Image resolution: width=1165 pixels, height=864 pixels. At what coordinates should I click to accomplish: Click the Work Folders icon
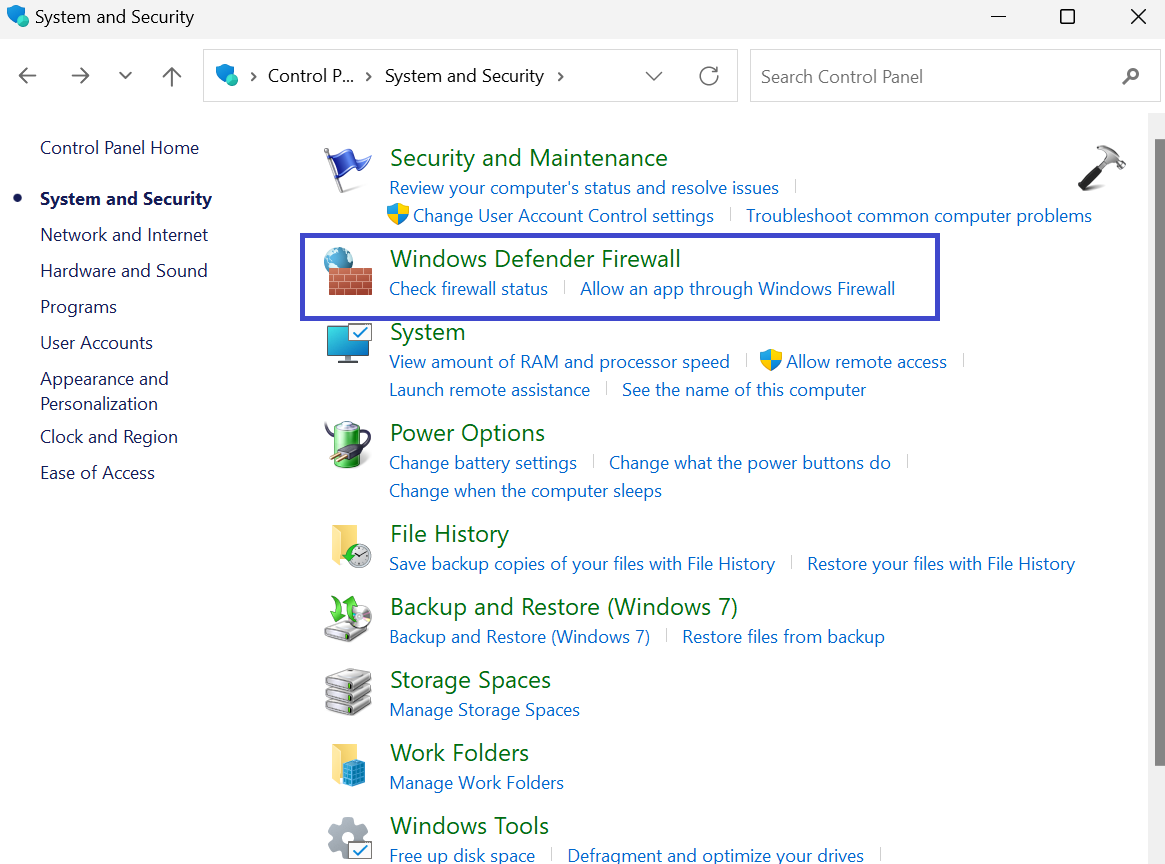348,764
